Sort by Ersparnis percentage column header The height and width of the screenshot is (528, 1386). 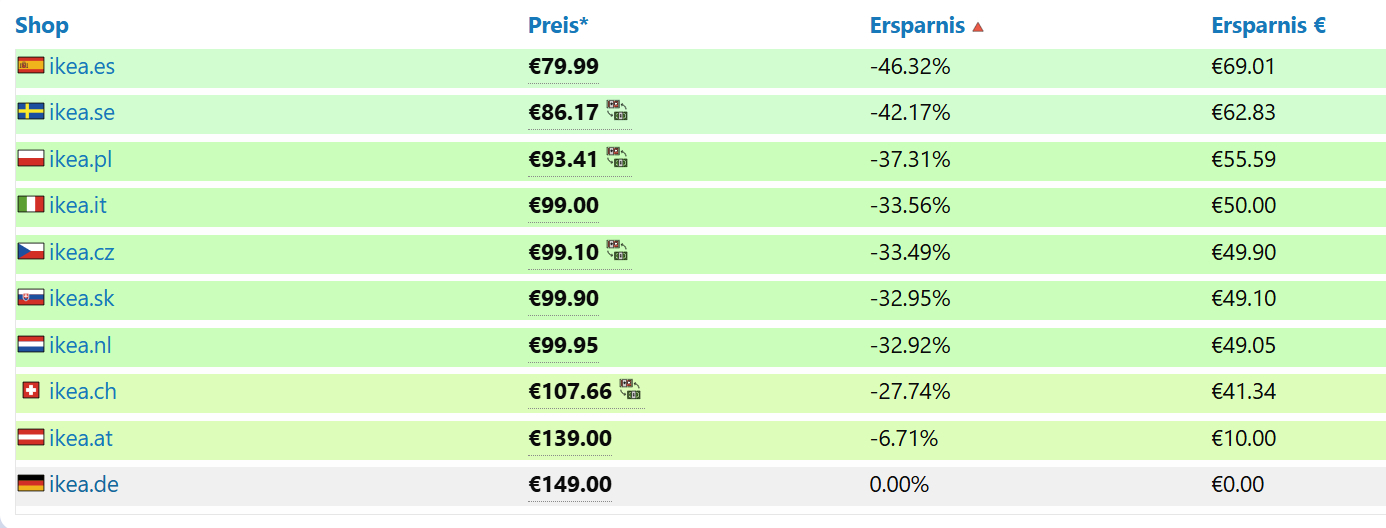pos(917,26)
